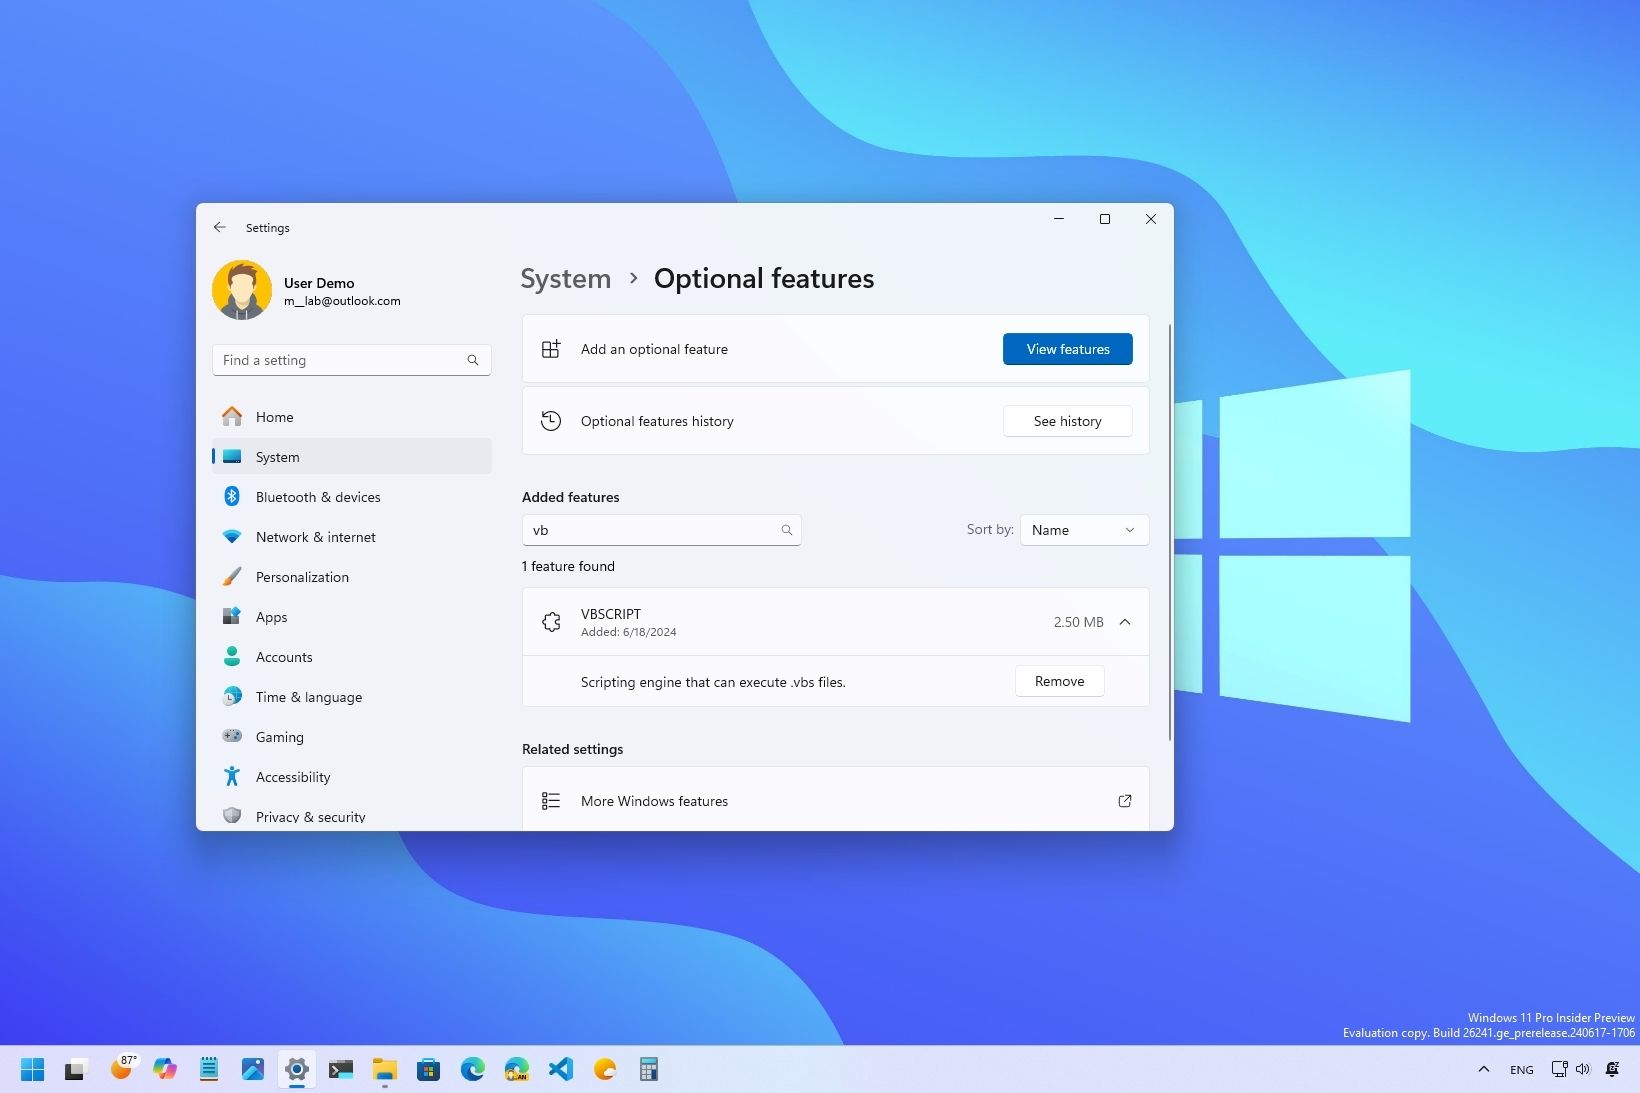Open Bluetooth & devices settings
The width and height of the screenshot is (1640, 1093).
pos(352,497)
